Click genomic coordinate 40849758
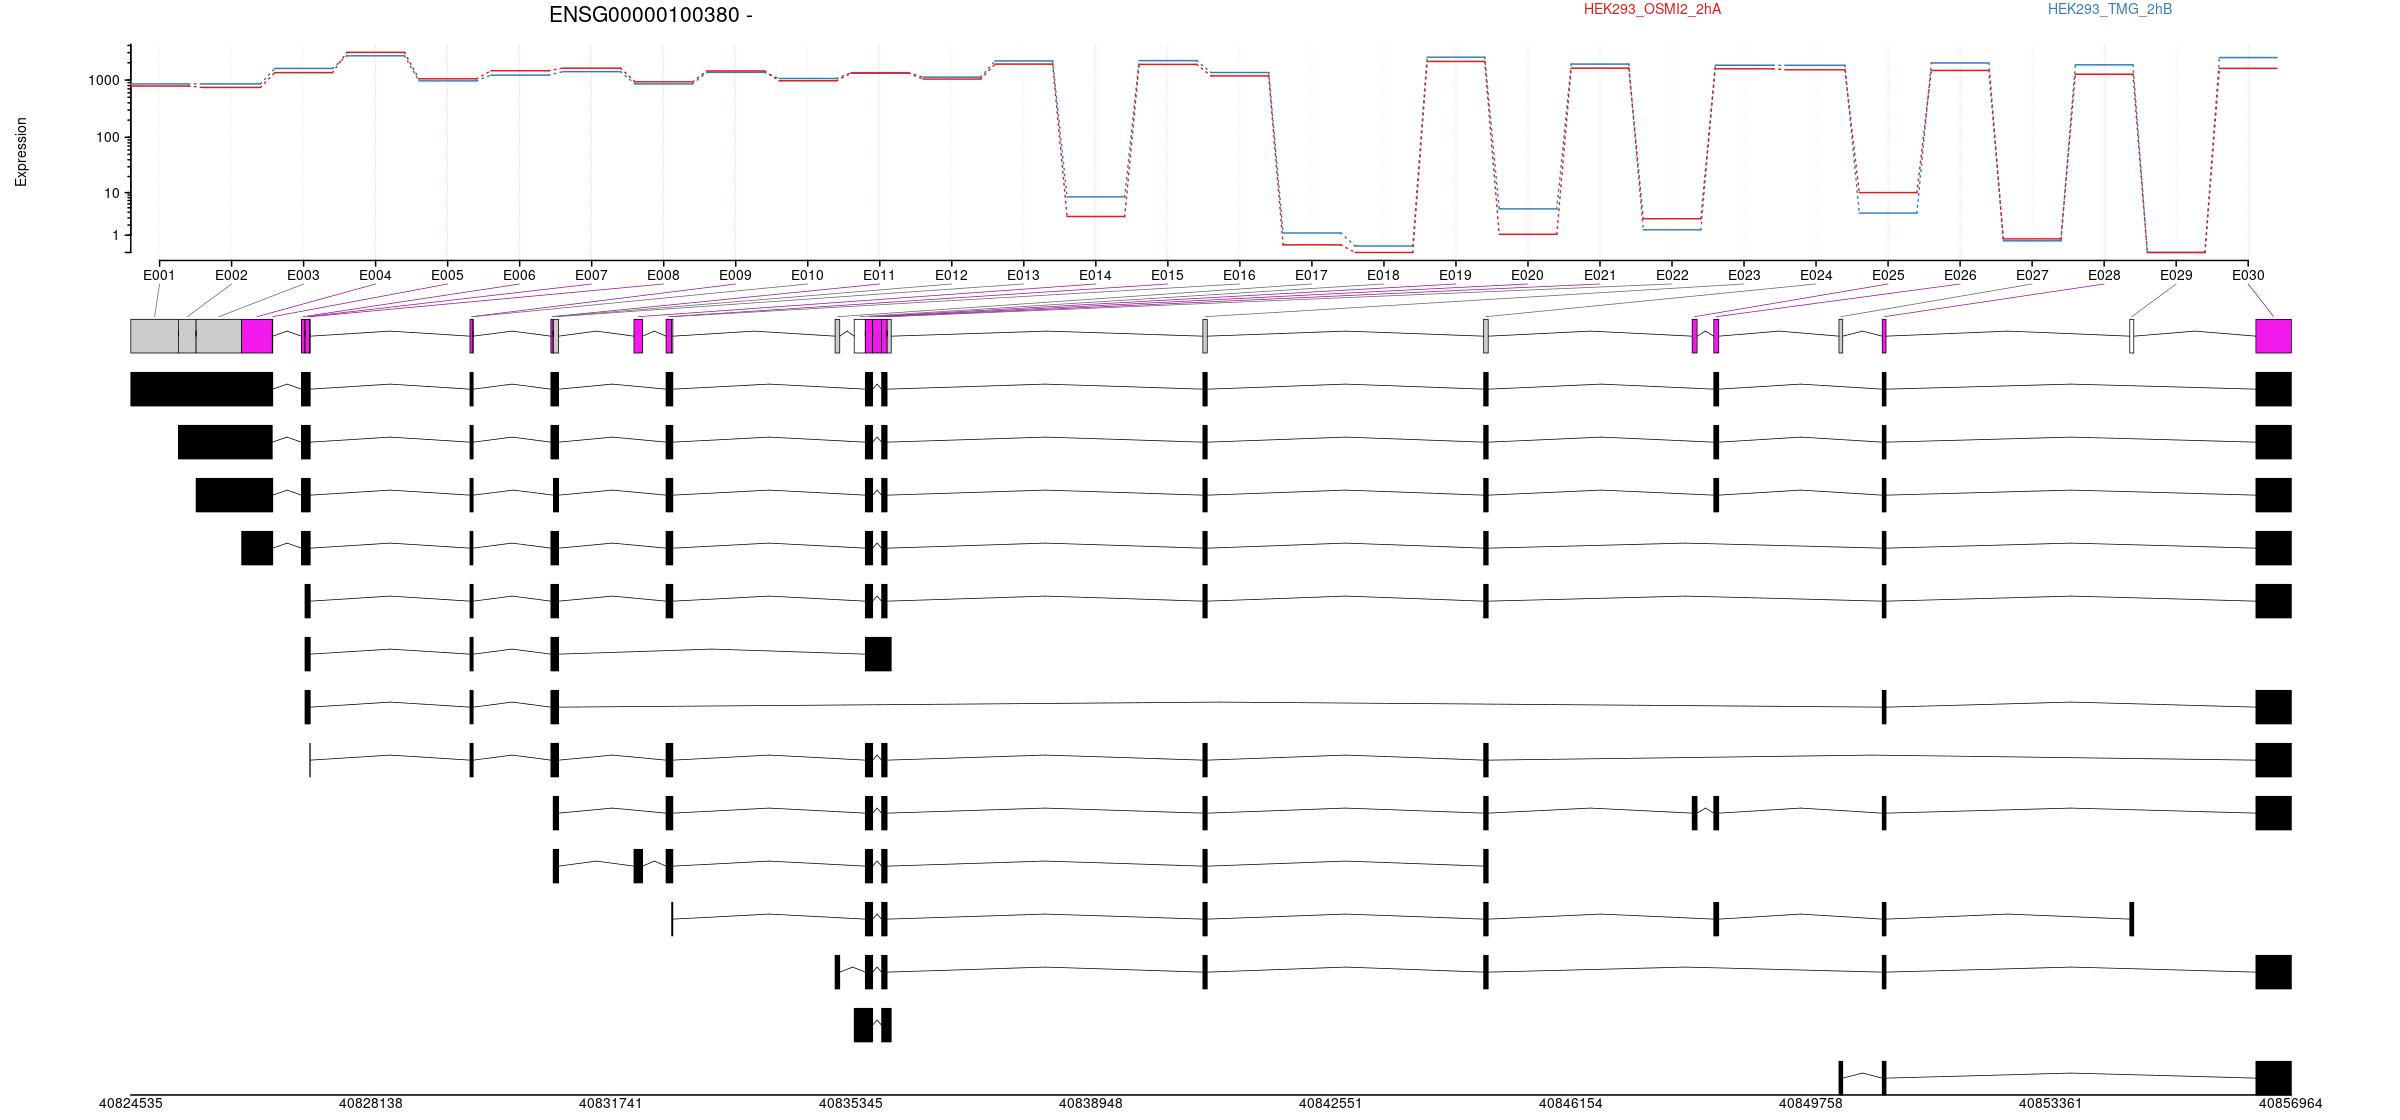 coord(1811,1104)
